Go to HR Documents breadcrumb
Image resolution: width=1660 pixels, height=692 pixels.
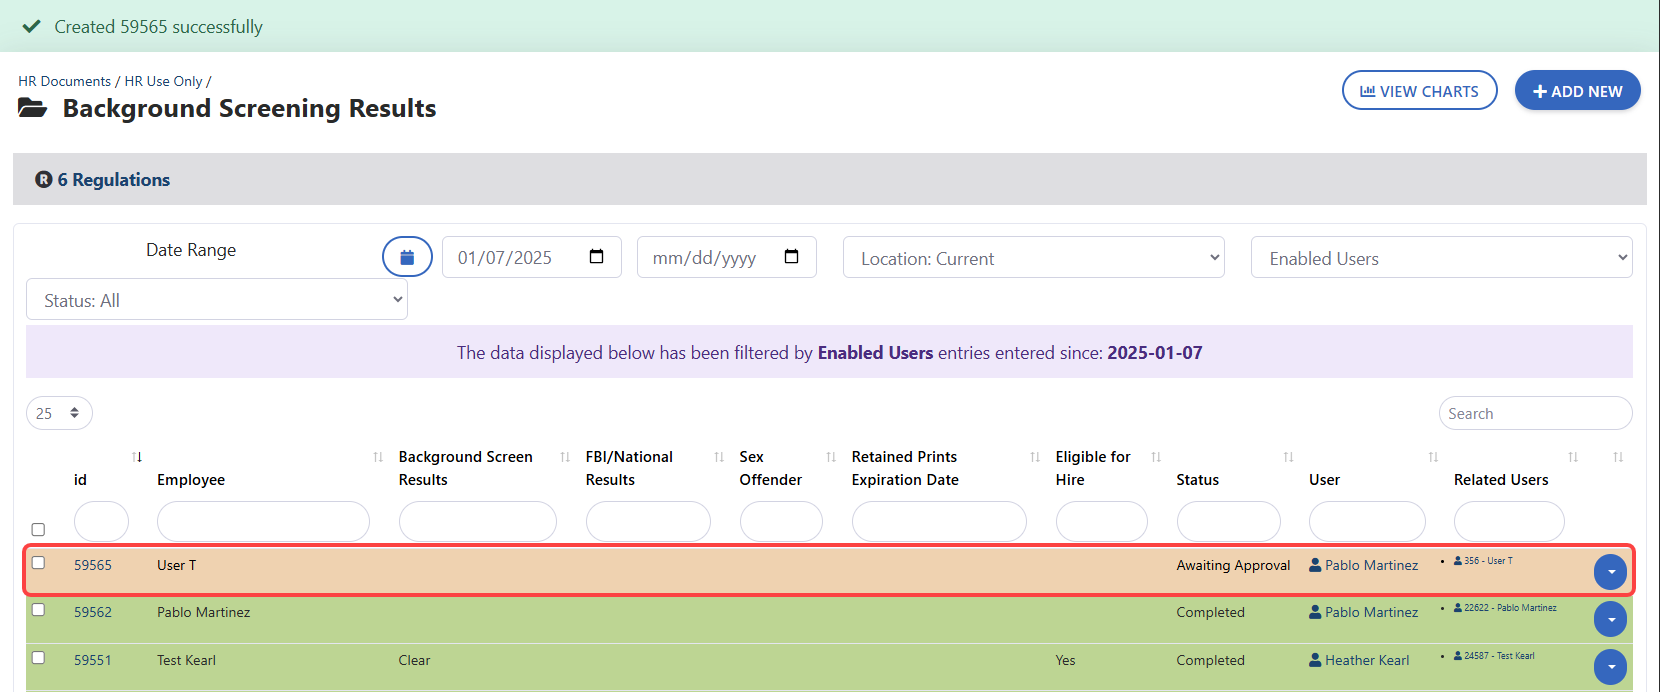coord(64,81)
